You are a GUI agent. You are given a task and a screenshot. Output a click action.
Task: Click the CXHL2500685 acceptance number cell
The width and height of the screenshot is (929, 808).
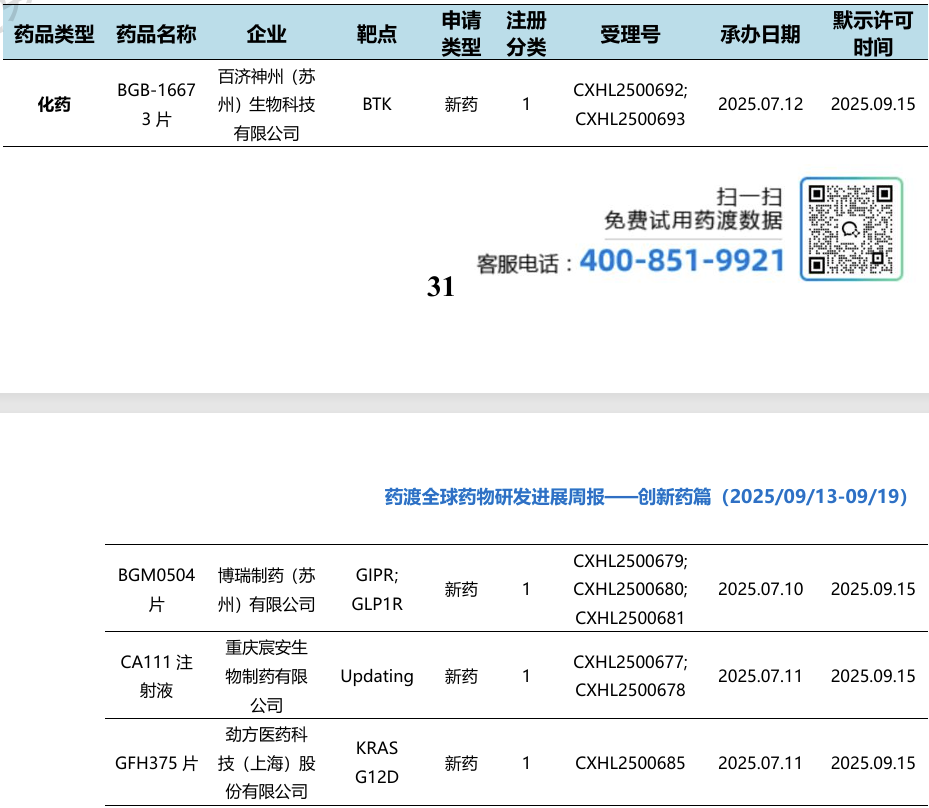630,763
